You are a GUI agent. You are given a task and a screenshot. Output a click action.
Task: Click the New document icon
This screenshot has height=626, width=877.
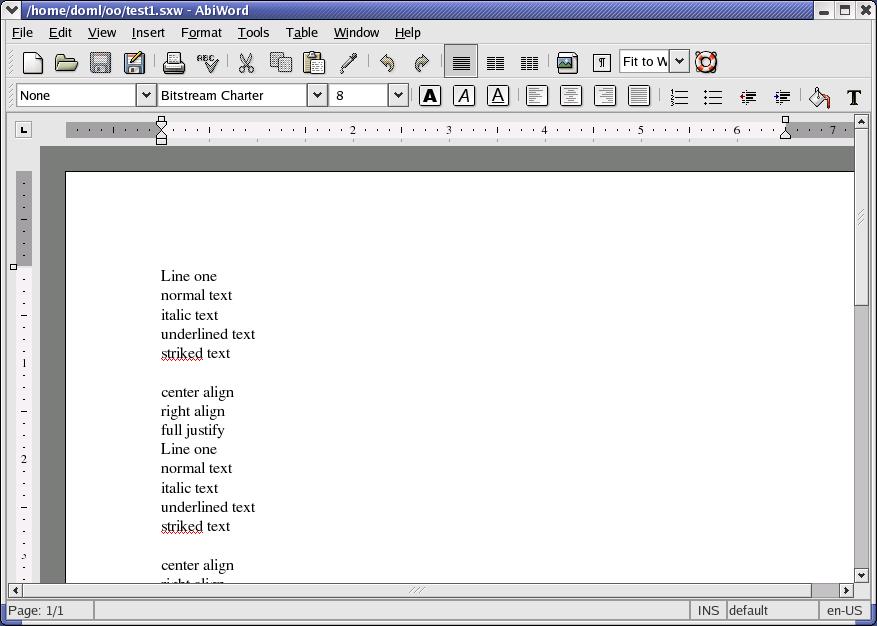coord(33,63)
